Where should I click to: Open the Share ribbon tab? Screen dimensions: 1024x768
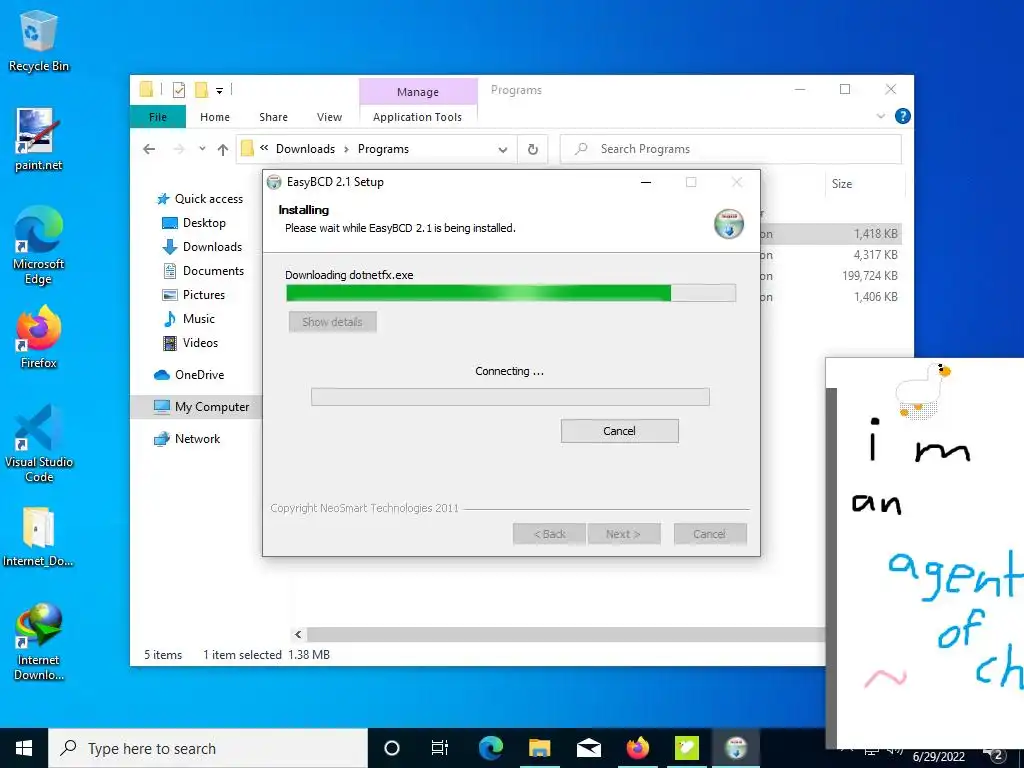tap(273, 117)
